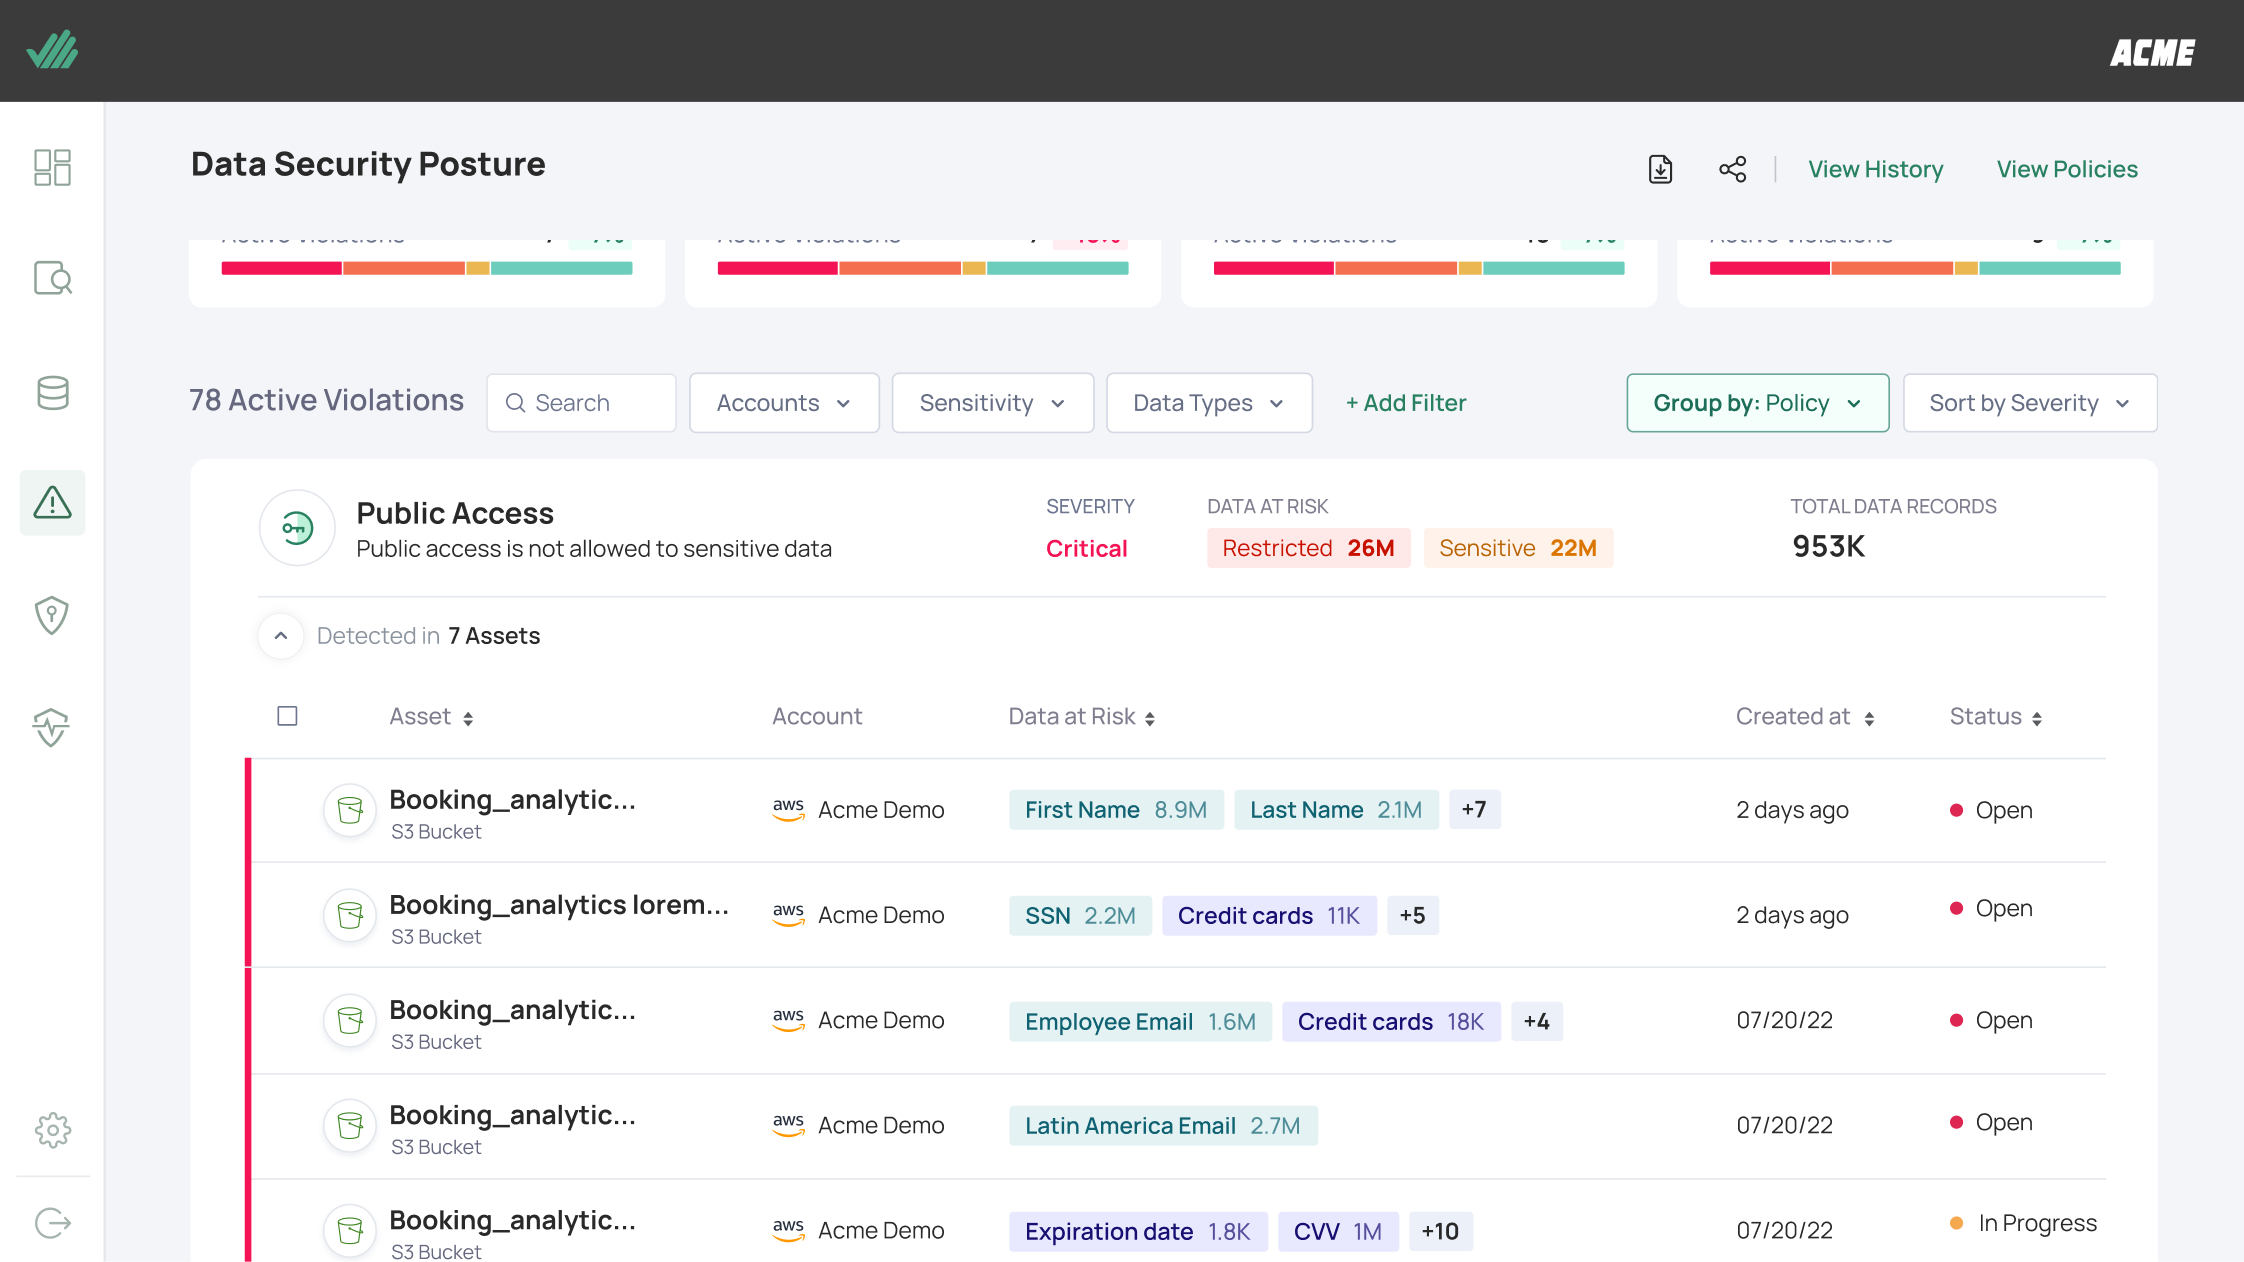Click the first Active Violations severity bar
Viewport: 2244px width, 1262px height.
point(427,268)
